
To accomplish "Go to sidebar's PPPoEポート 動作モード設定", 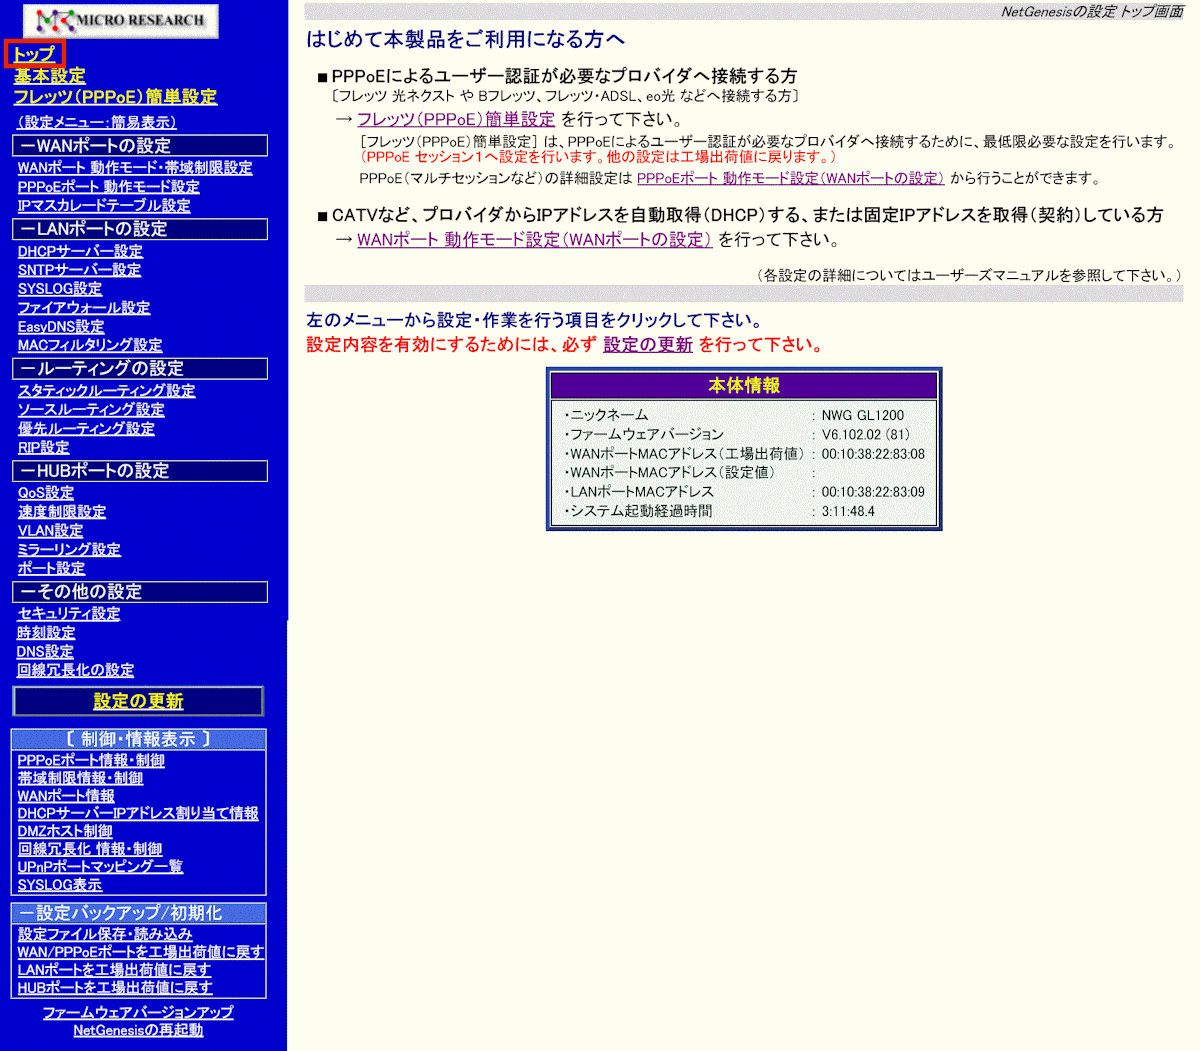I will coord(108,187).
